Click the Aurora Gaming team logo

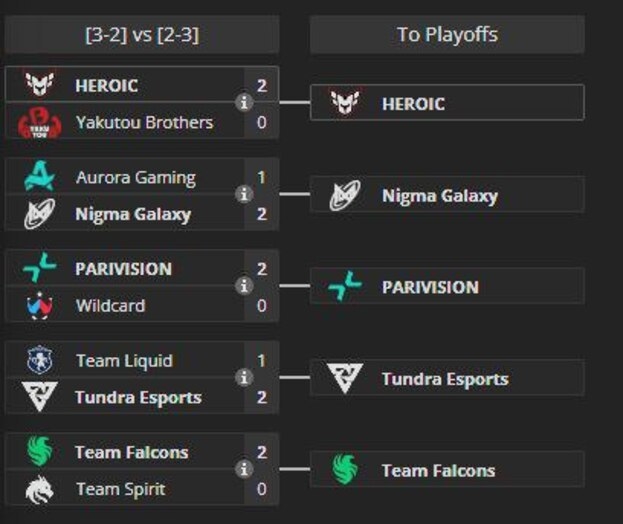[x=39, y=178]
